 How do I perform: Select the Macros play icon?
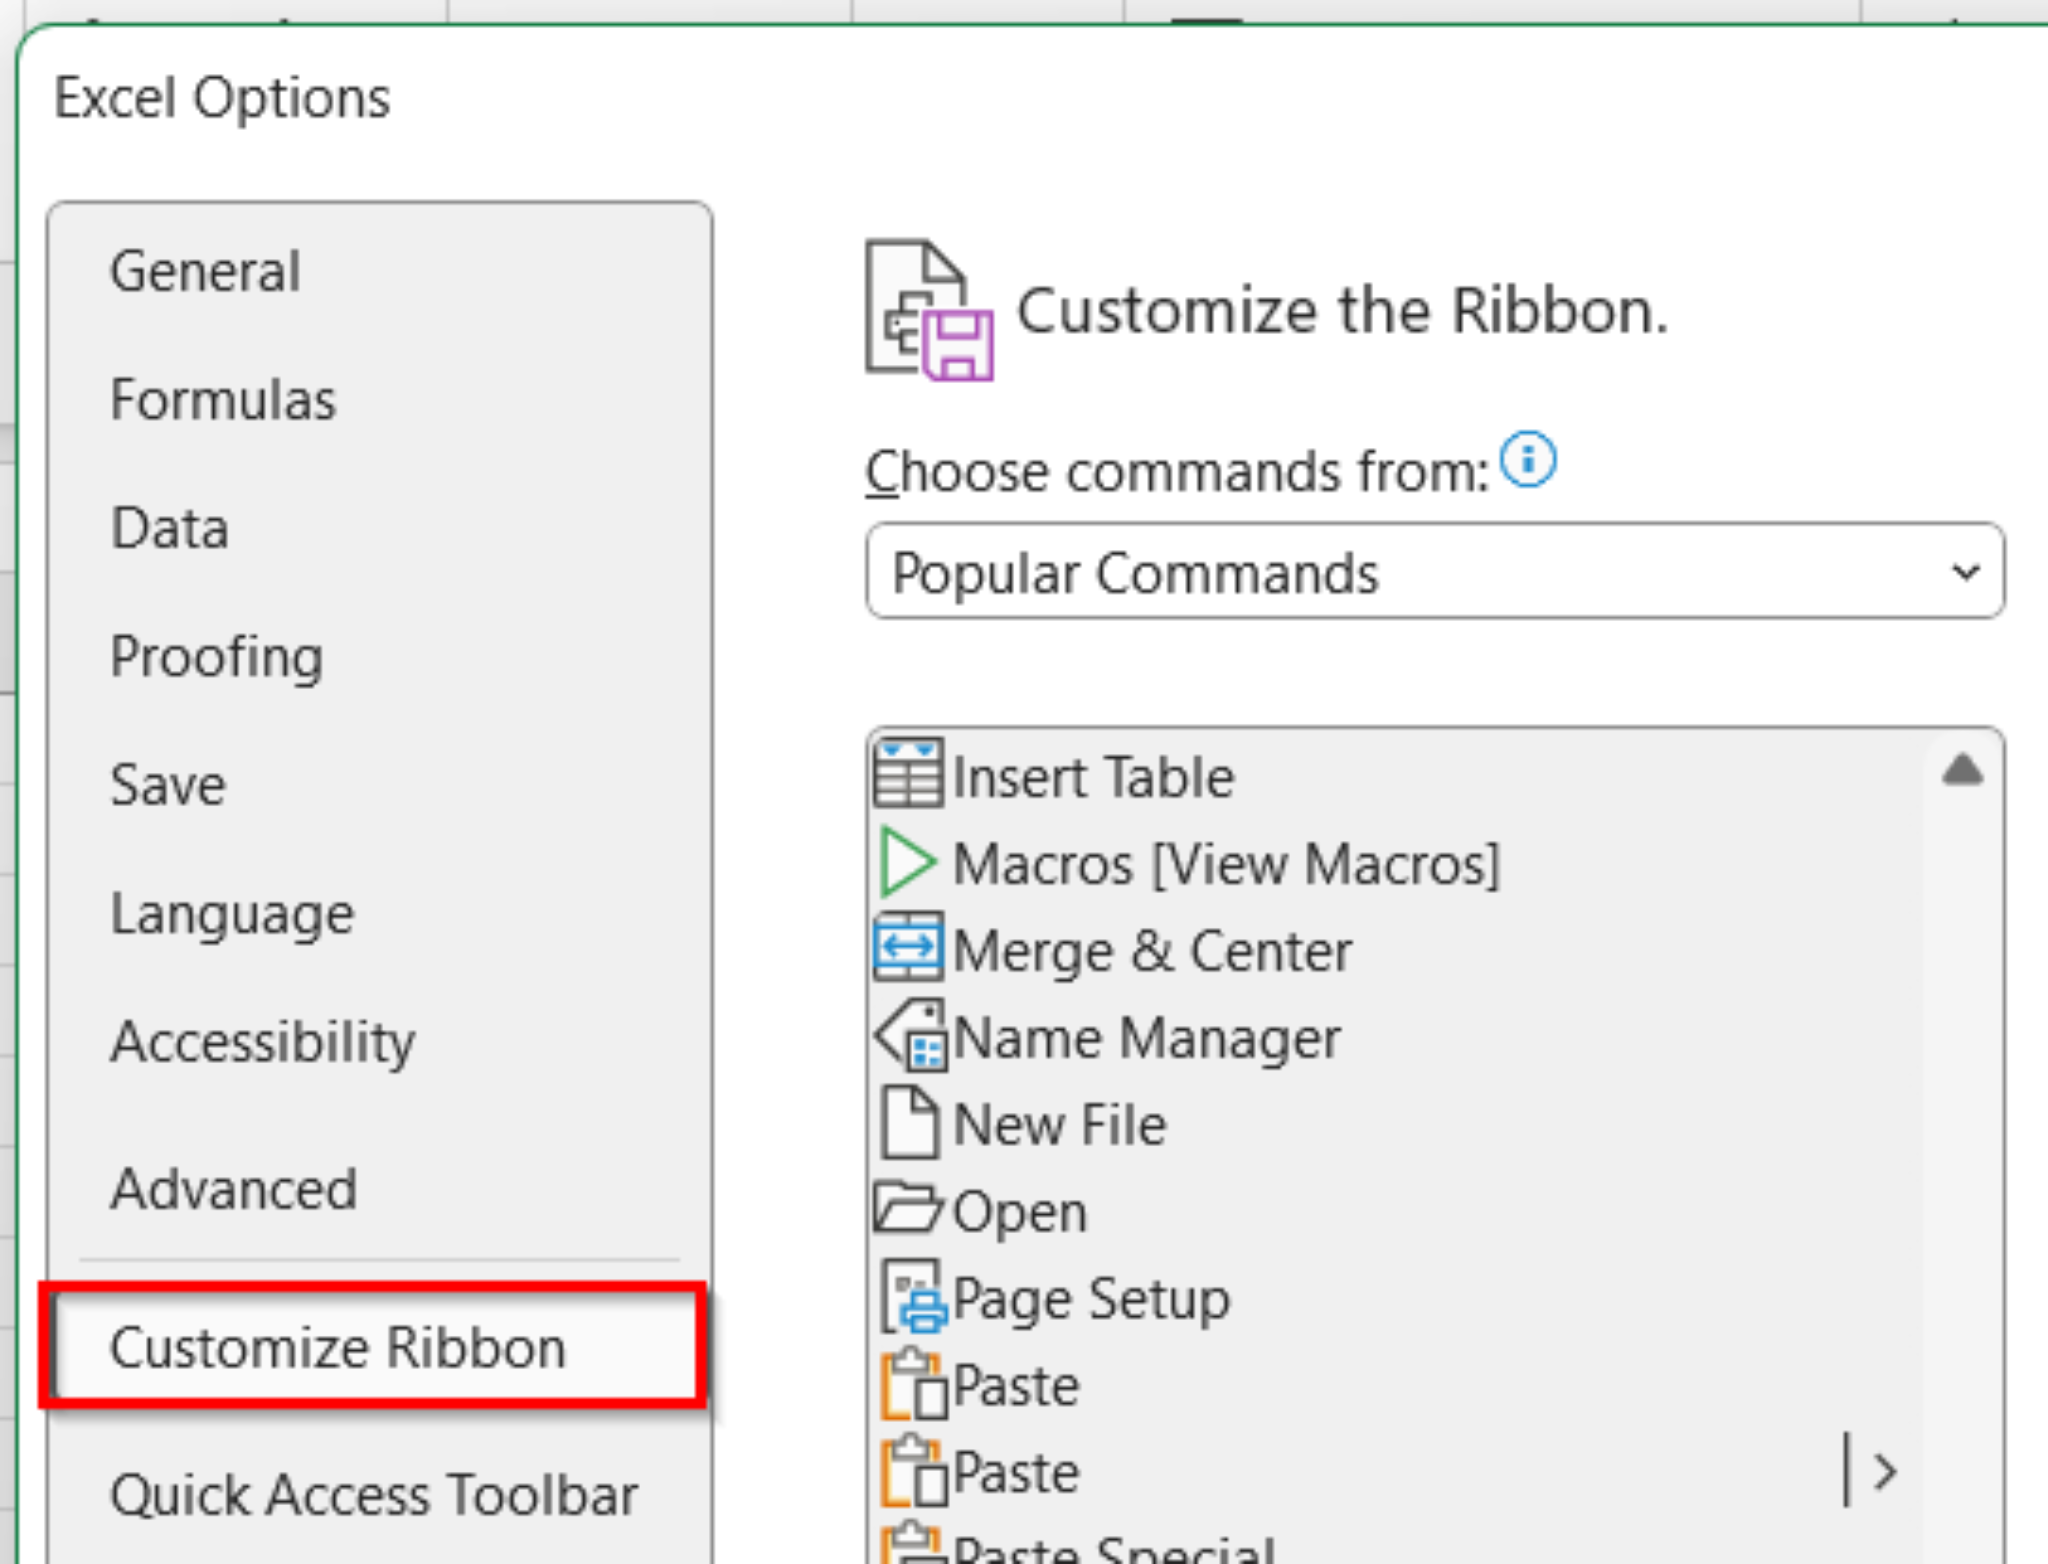coord(907,861)
